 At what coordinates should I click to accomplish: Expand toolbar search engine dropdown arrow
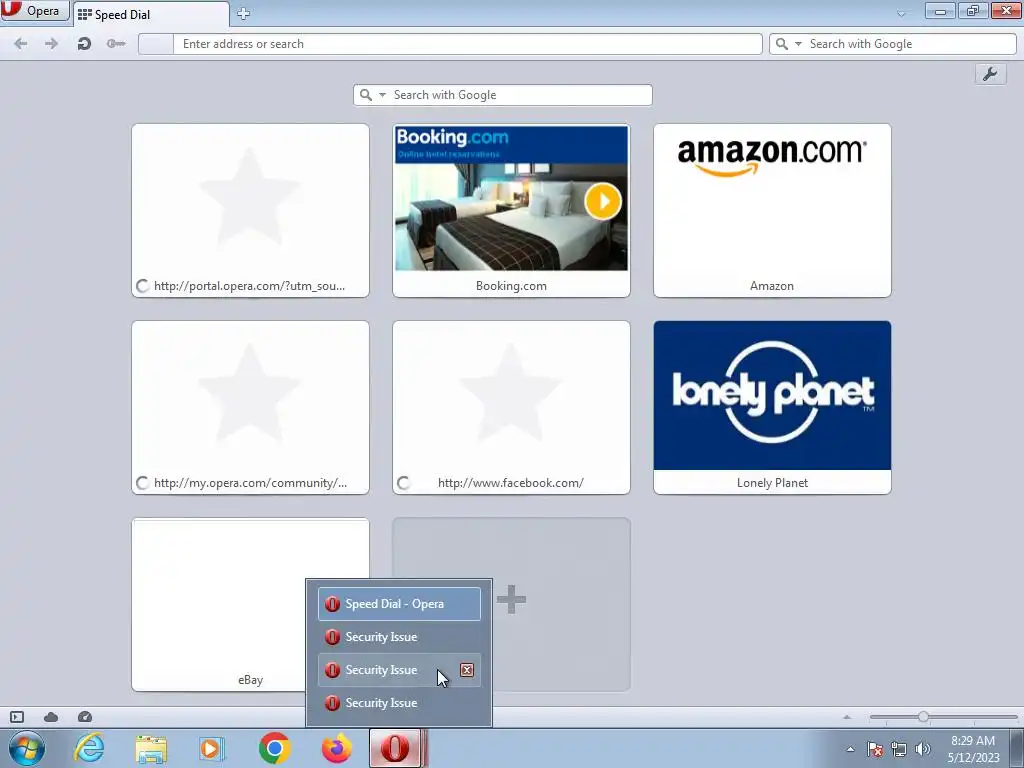point(798,44)
